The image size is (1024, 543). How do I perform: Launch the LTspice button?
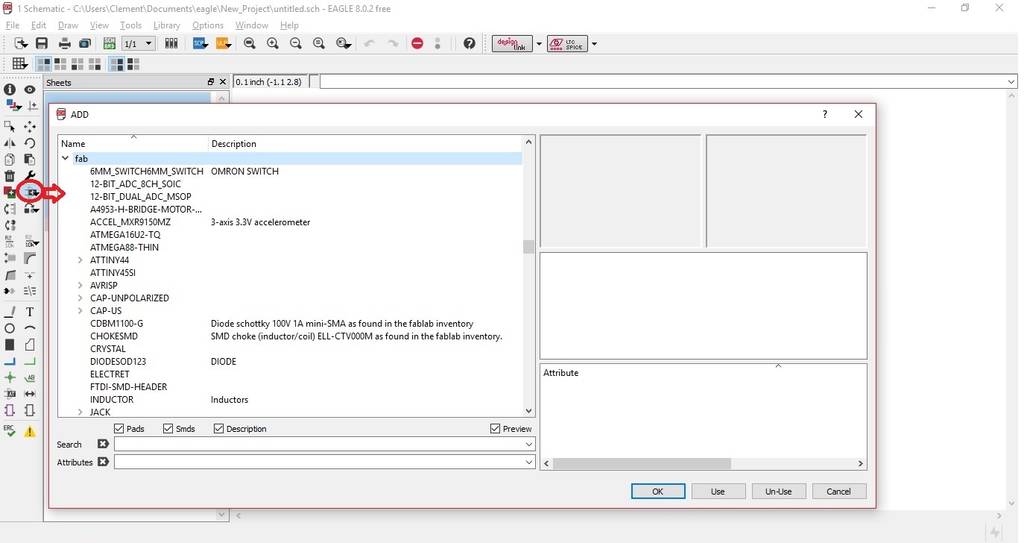click(568, 44)
